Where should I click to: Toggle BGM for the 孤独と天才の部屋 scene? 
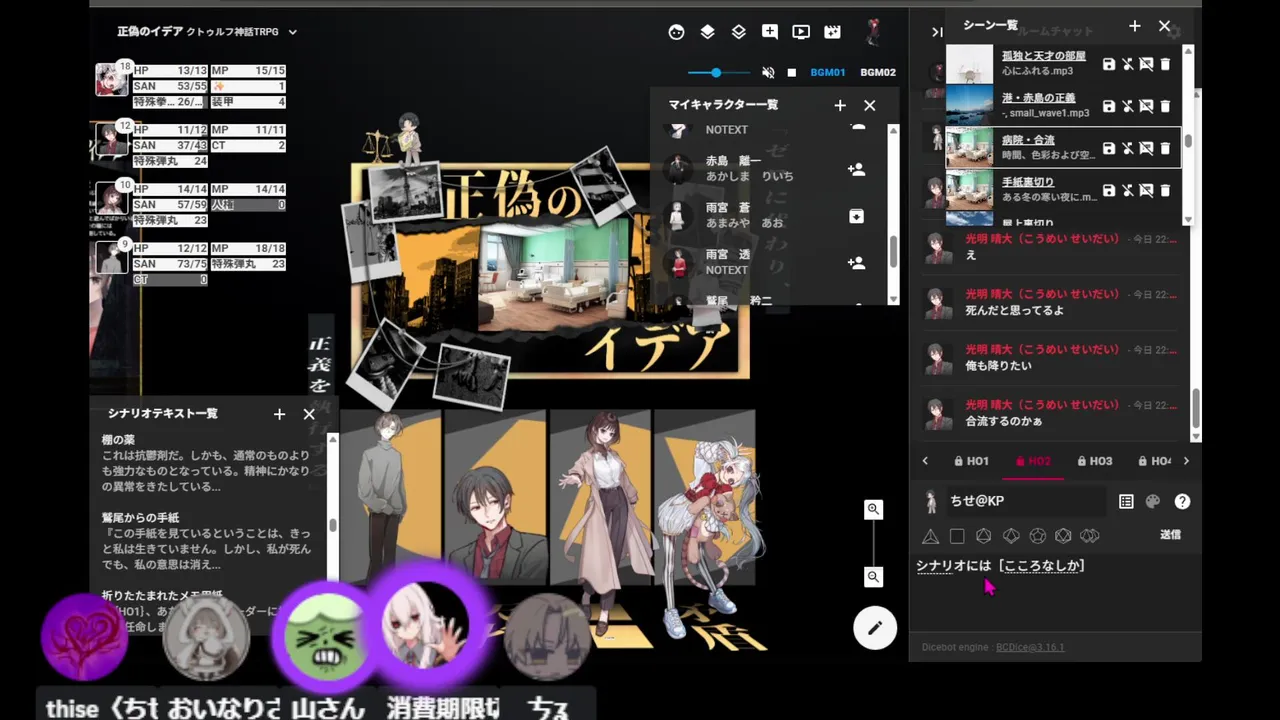1127,64
